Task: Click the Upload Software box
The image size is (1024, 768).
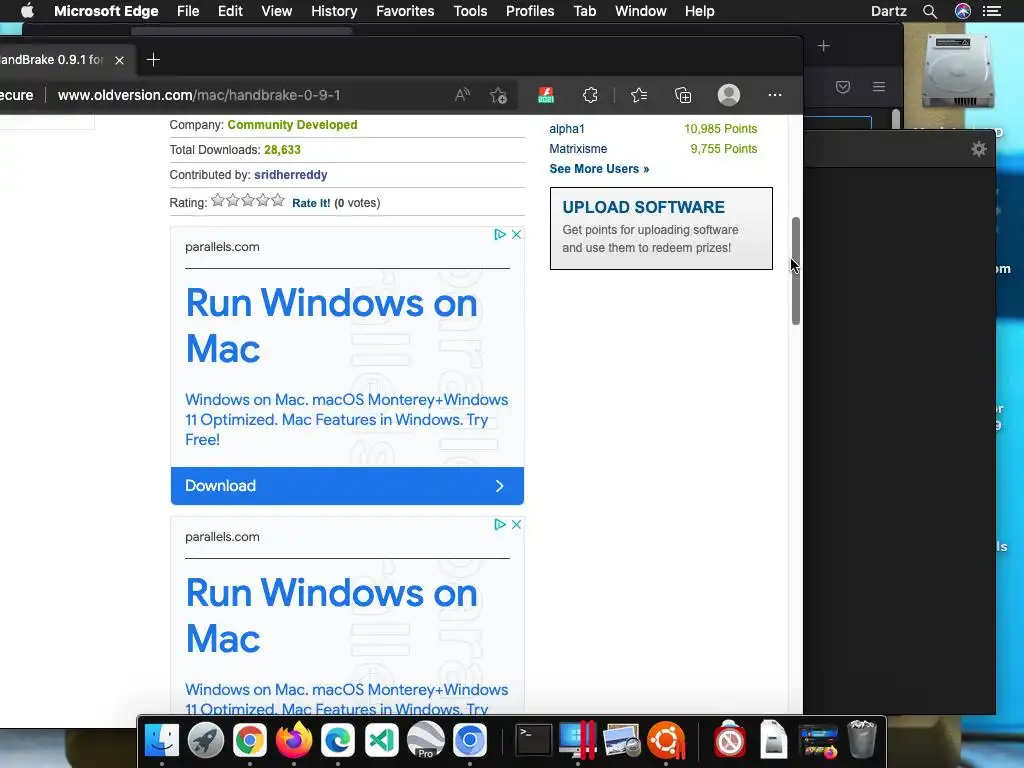Action: coord(661,229)
